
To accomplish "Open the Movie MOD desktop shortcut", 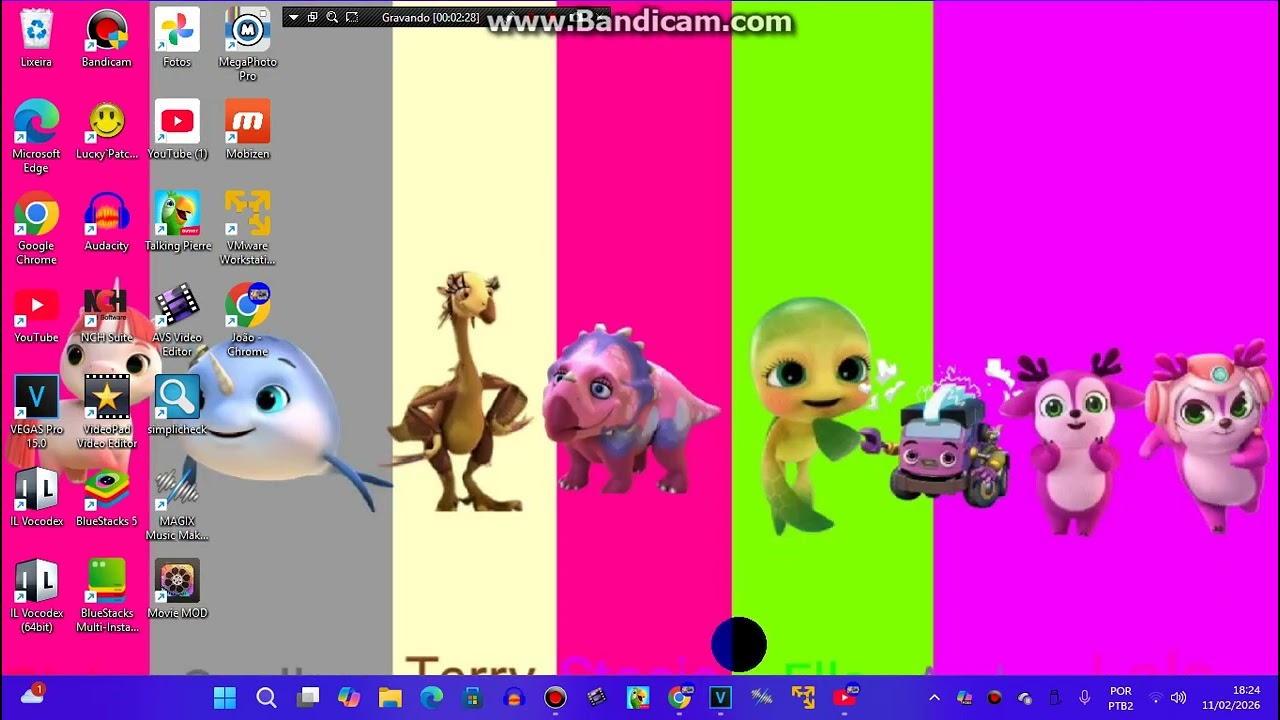I will pos(177,591).
